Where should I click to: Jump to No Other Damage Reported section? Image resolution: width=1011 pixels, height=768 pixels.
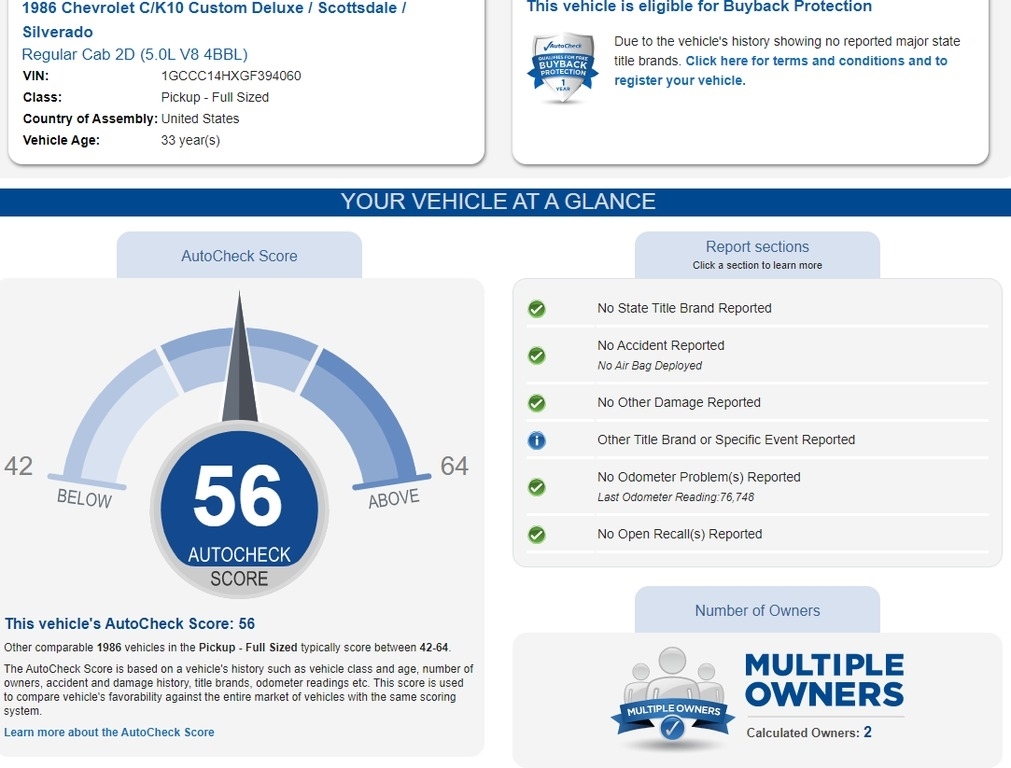click(x=678, y=402)
